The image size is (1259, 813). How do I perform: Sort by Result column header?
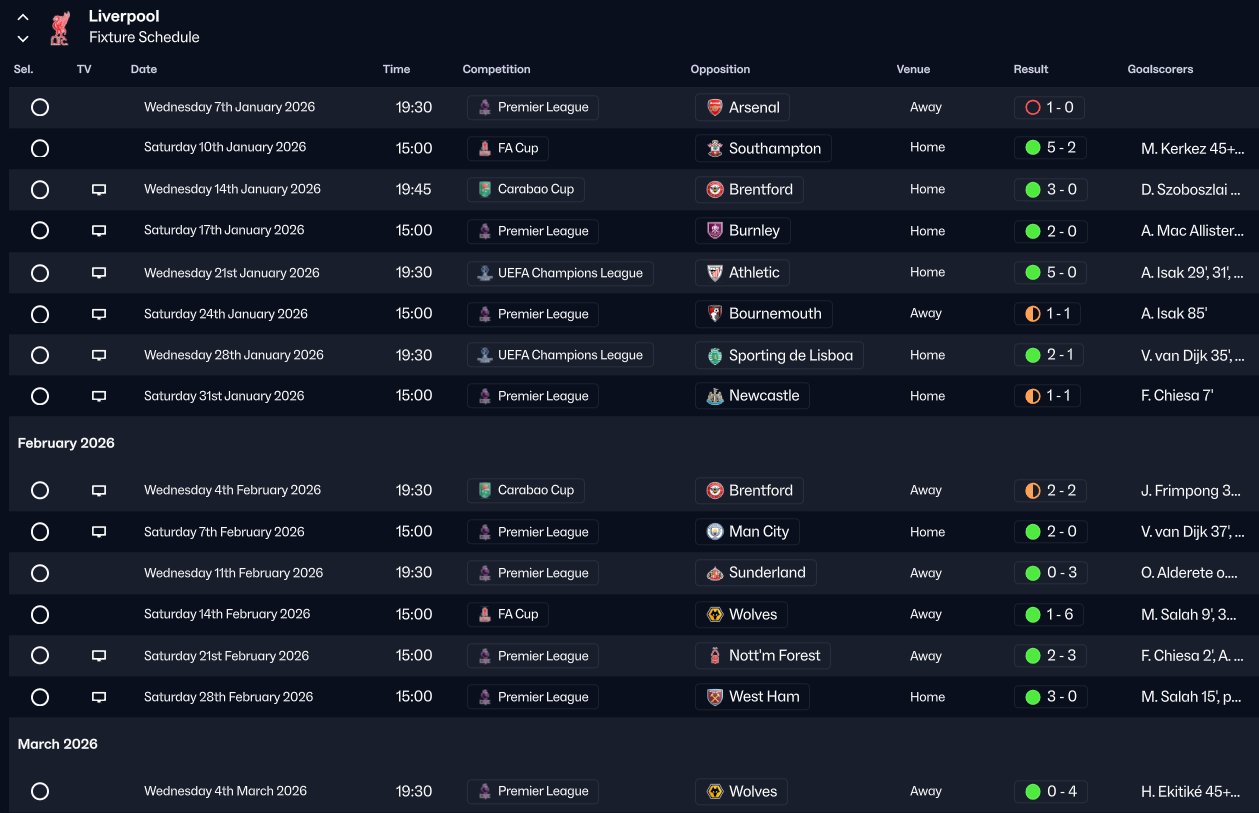pos(1031,69)
